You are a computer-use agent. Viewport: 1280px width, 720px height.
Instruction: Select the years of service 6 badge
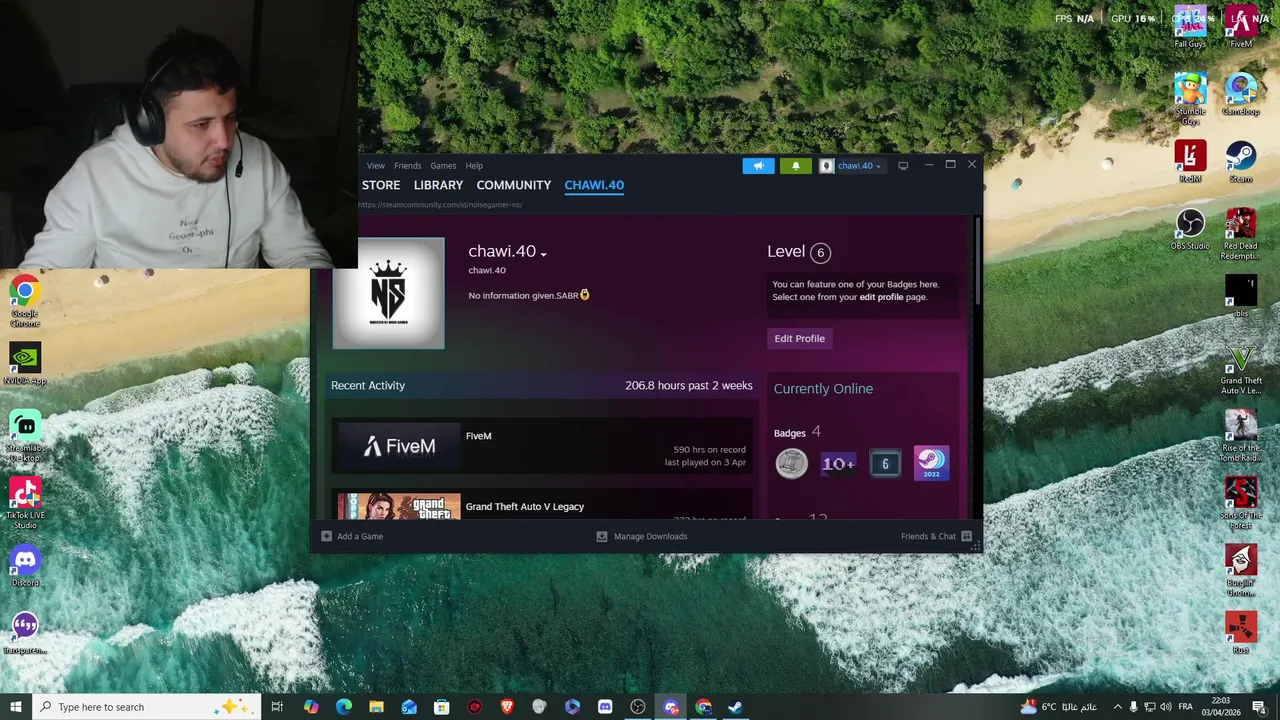click(885, 463)
